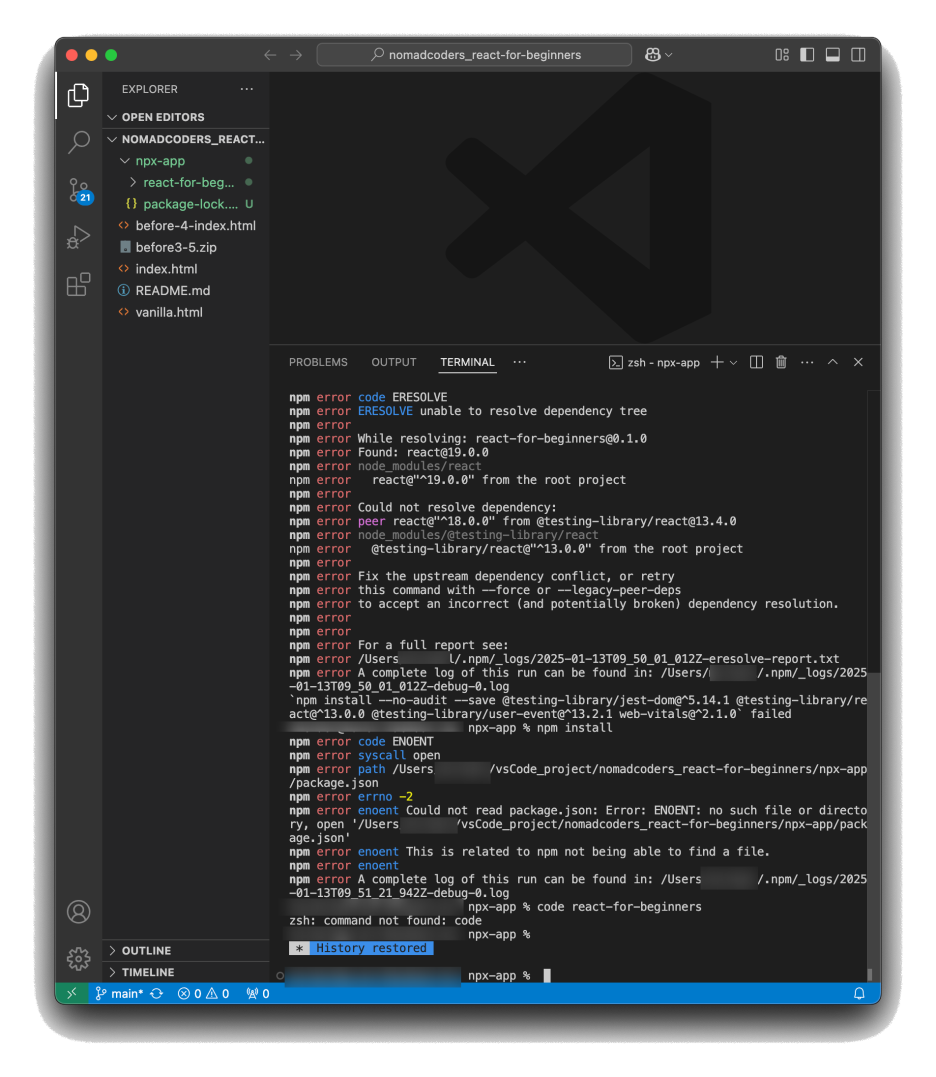This screenshot has width=936, height=1077.
Task: Expand the react-for-beg... folder
Action: pyautogui.click(x=185, y=183)
